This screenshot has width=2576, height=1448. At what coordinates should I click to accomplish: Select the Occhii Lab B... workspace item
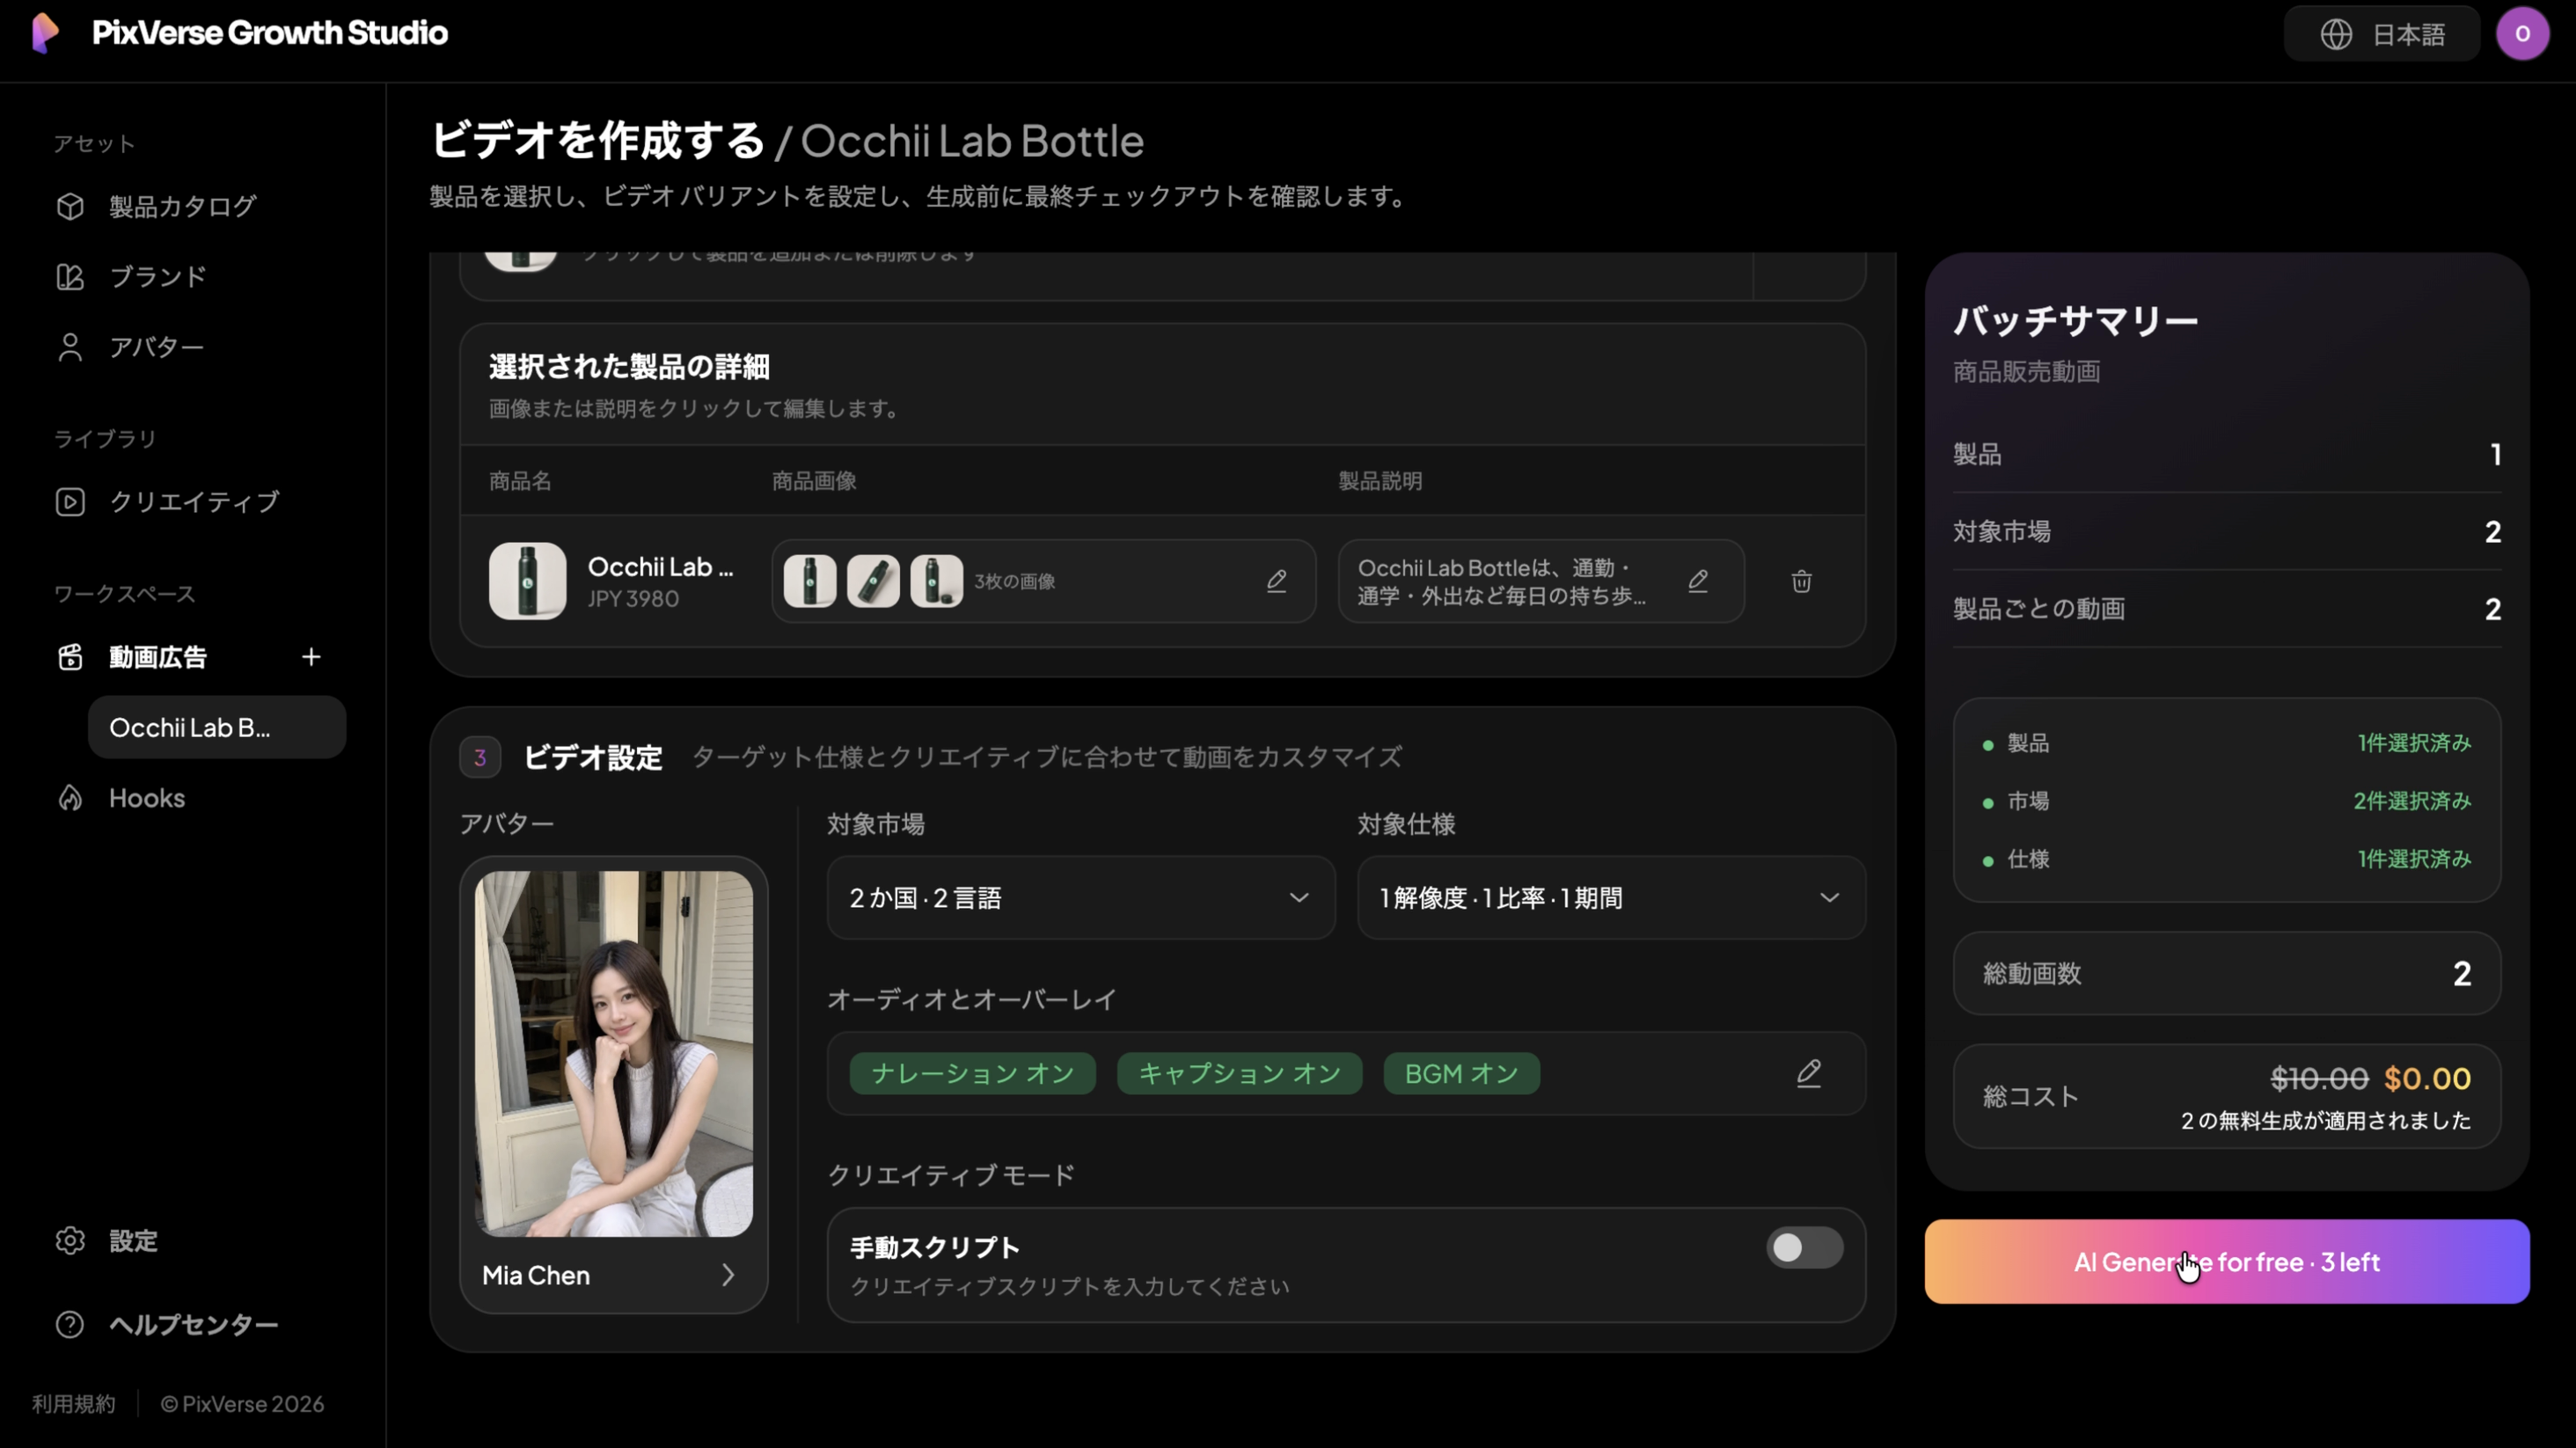coord(217,728)
